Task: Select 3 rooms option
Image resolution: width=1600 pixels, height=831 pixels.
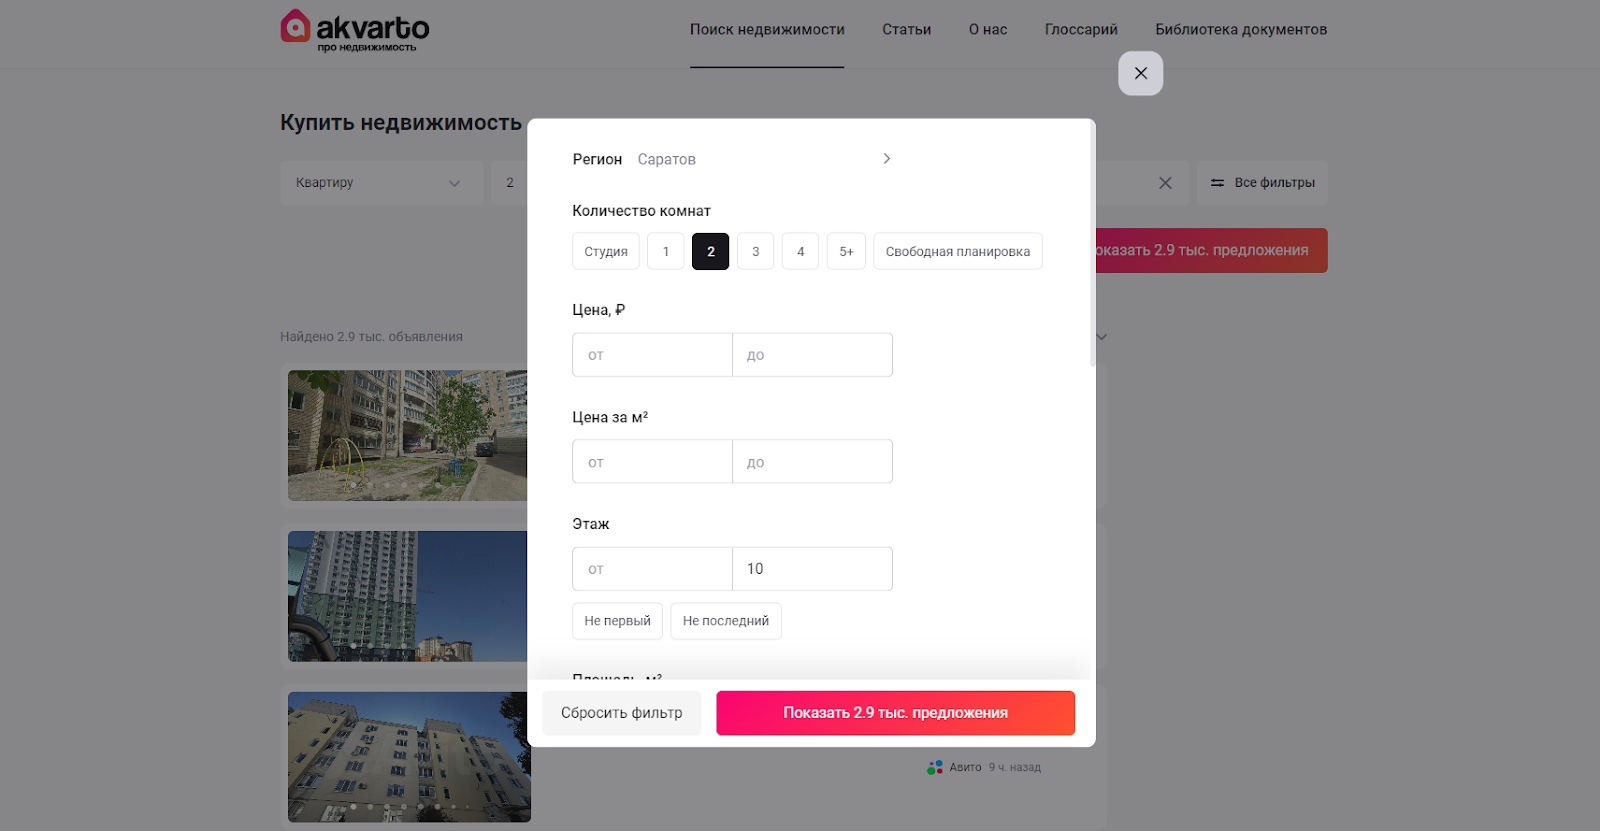Action: coord(756,251)
